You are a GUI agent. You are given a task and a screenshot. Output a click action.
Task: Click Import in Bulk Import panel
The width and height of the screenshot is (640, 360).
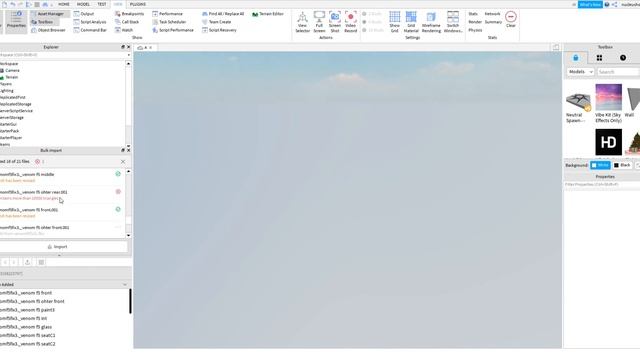point(57,247)
